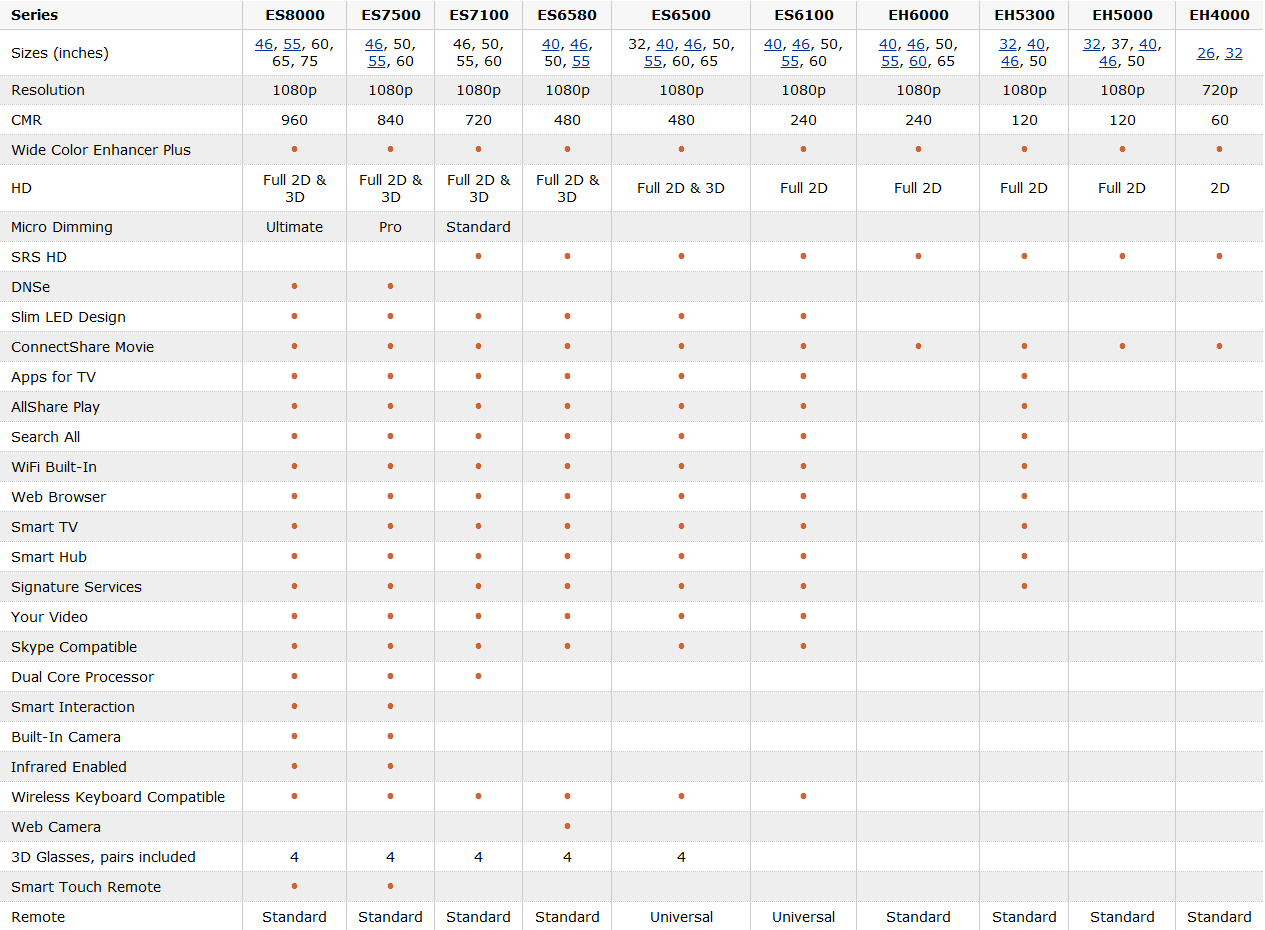Click the "Smart Interaction" row label
Image resolution: width=1265 pixels, height=930 pixels.
coord(73,707)
